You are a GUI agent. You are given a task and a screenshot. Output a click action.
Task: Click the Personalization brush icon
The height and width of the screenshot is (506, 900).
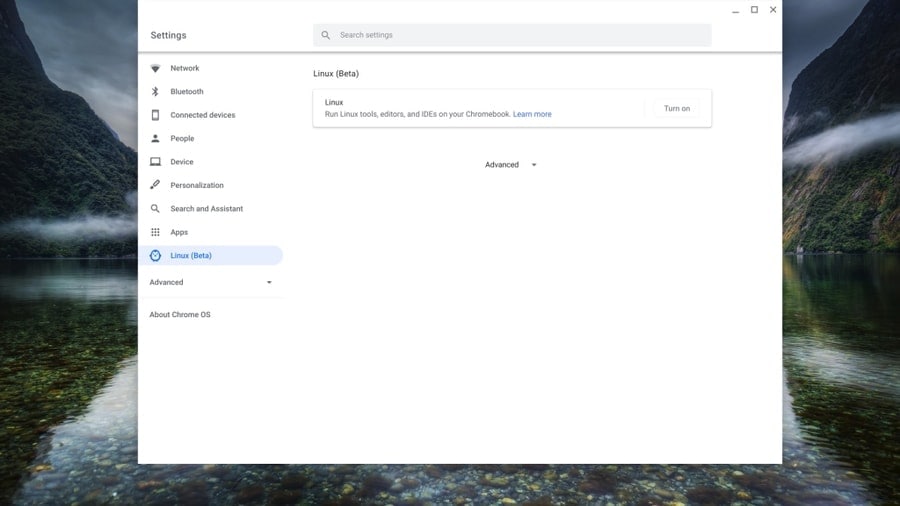155,185
